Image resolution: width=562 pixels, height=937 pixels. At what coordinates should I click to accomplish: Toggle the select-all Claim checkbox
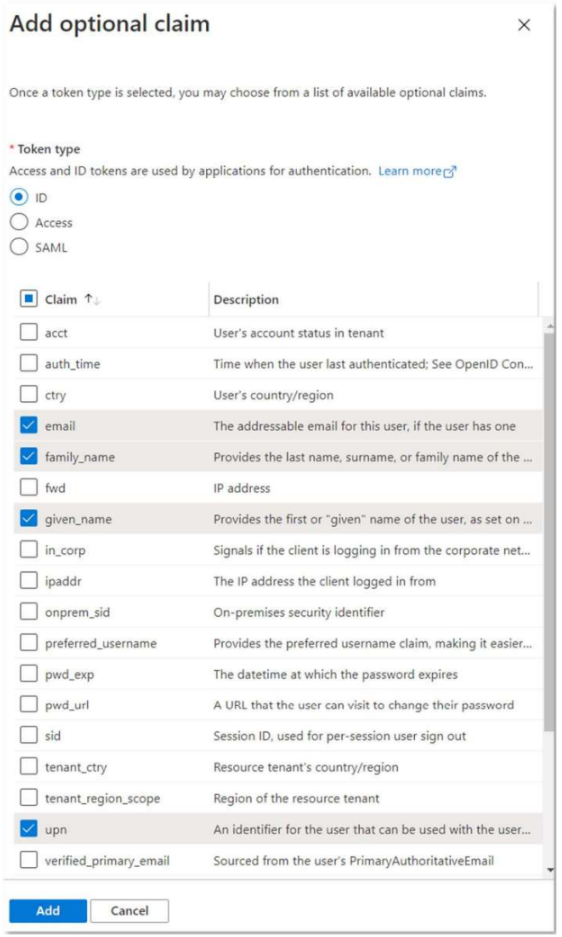29,299
